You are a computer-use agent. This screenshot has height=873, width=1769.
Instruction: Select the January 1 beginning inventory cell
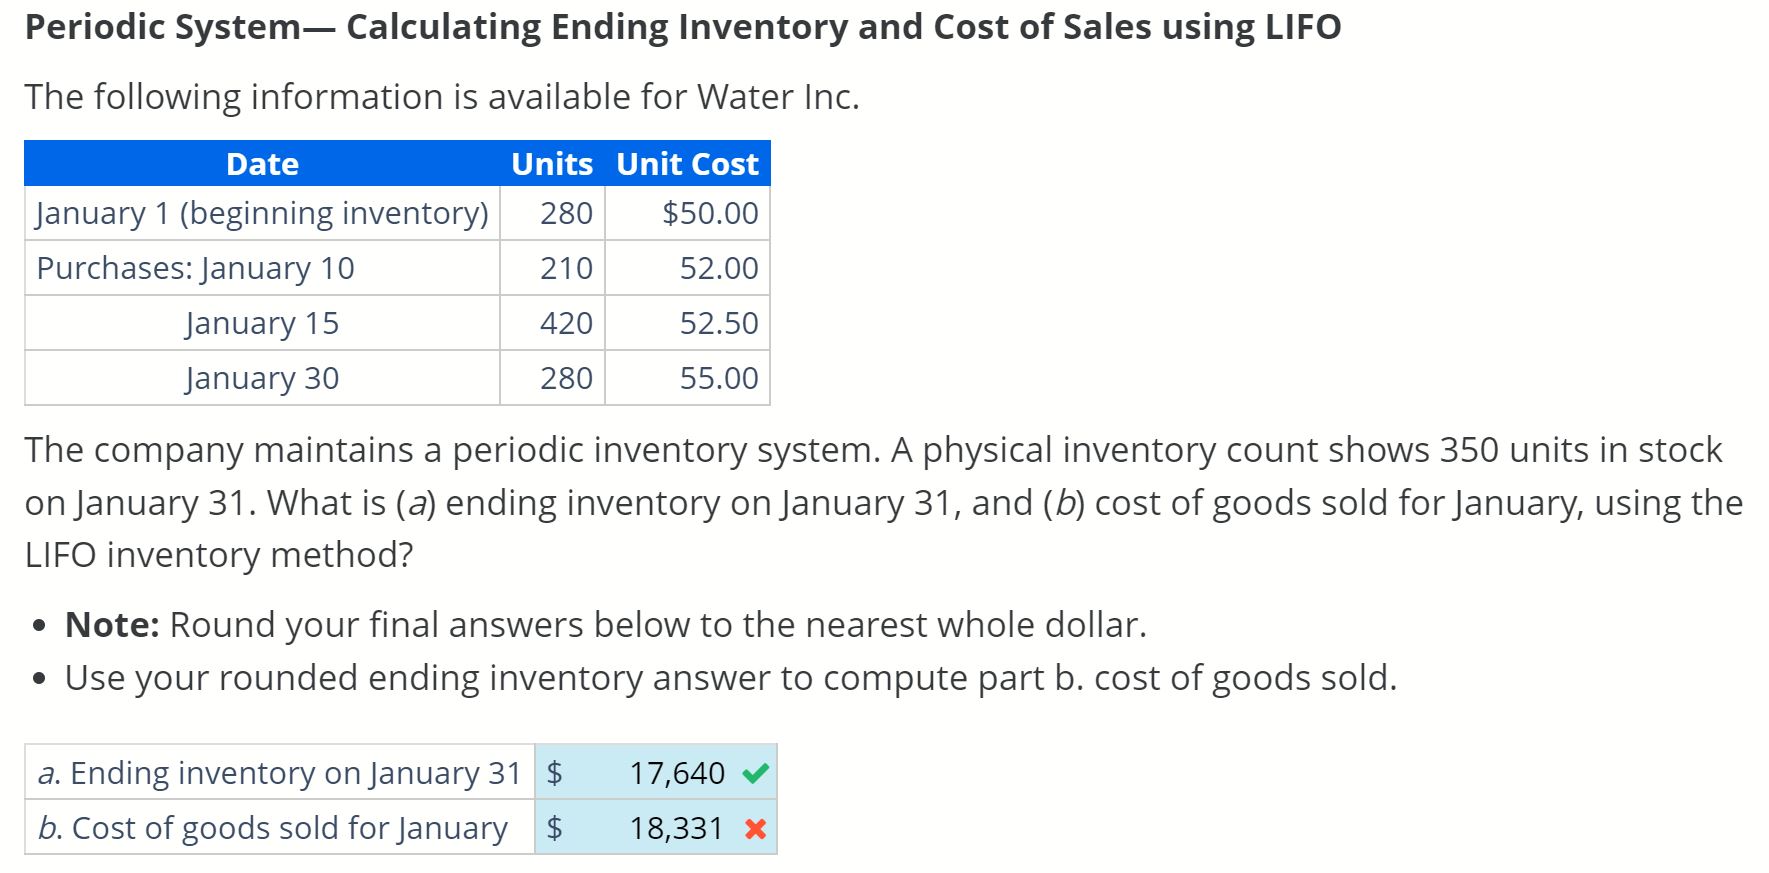pos(262,213)
